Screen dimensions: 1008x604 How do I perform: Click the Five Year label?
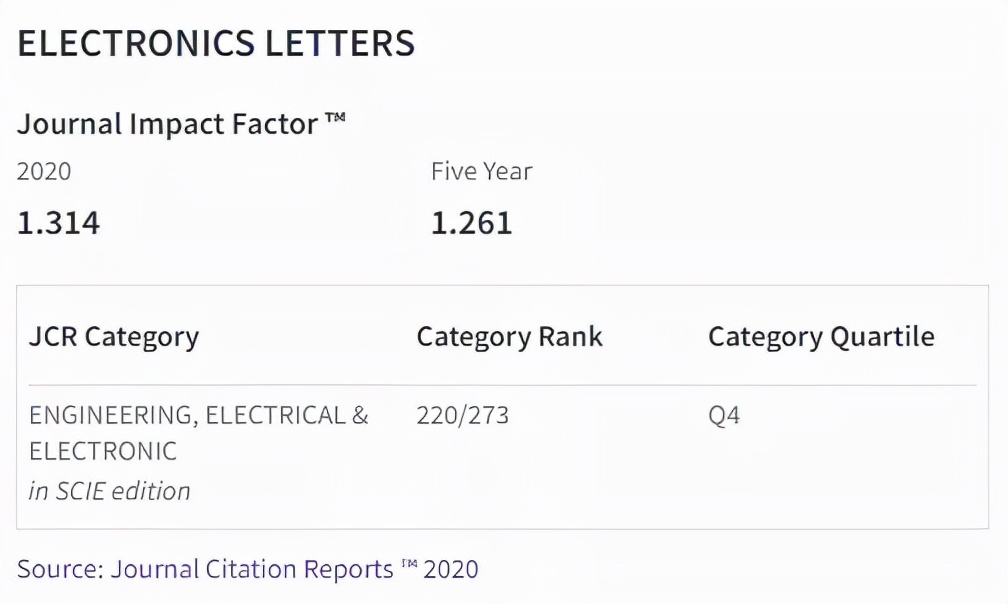[481, 171]
